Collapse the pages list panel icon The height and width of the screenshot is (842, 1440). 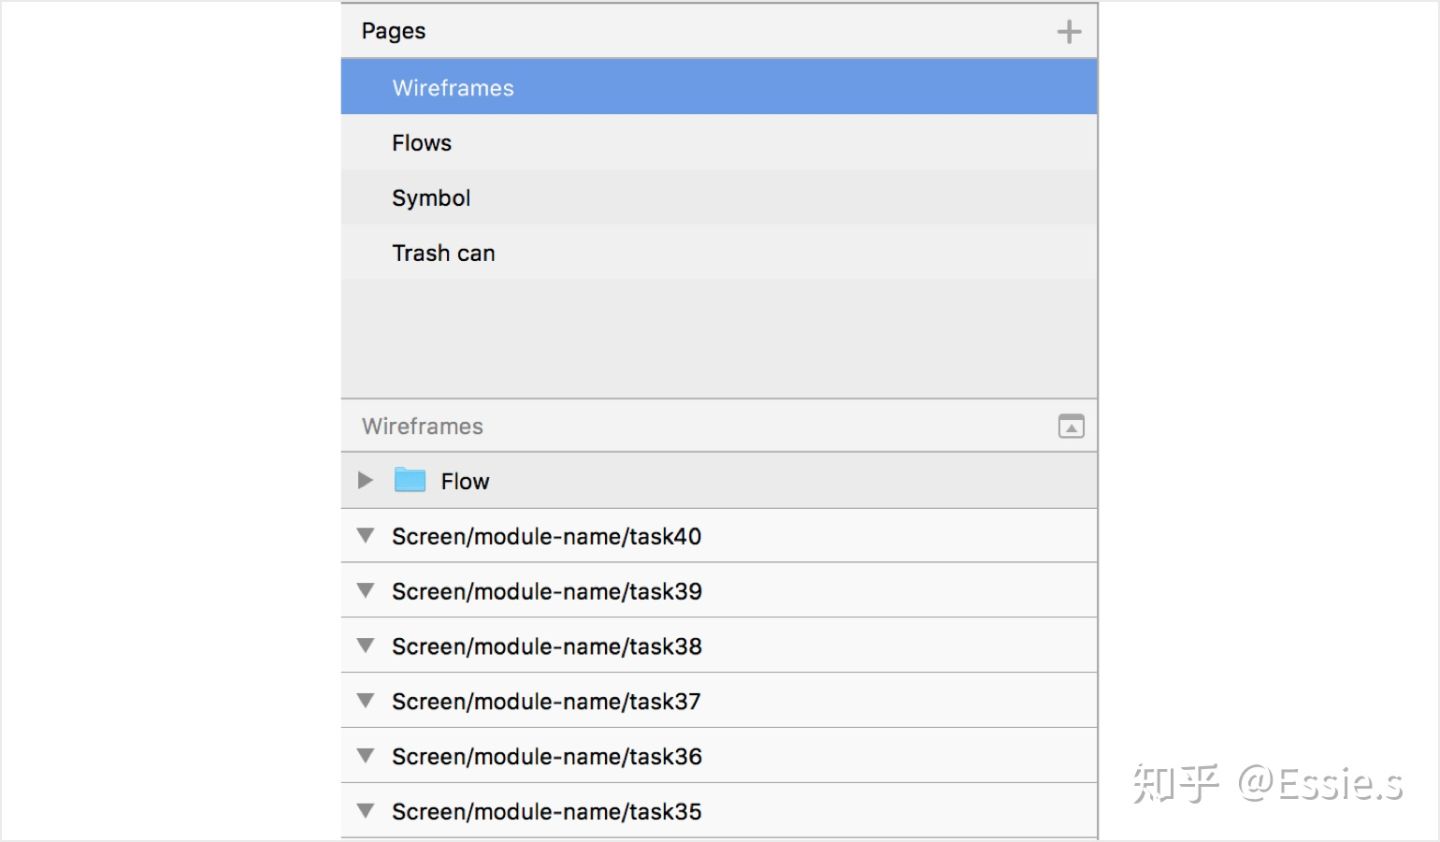tap(1071, 427)
